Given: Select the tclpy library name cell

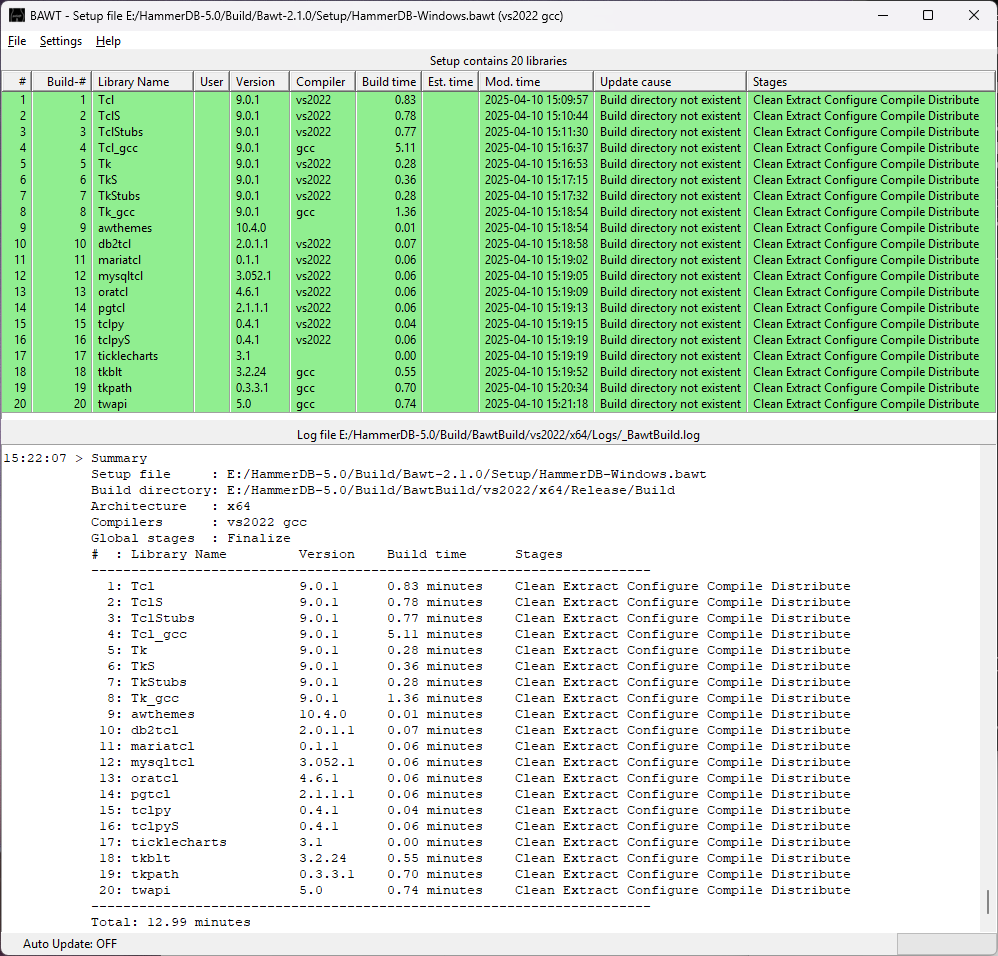Looking at the screenshot, I should coord(143,324).
